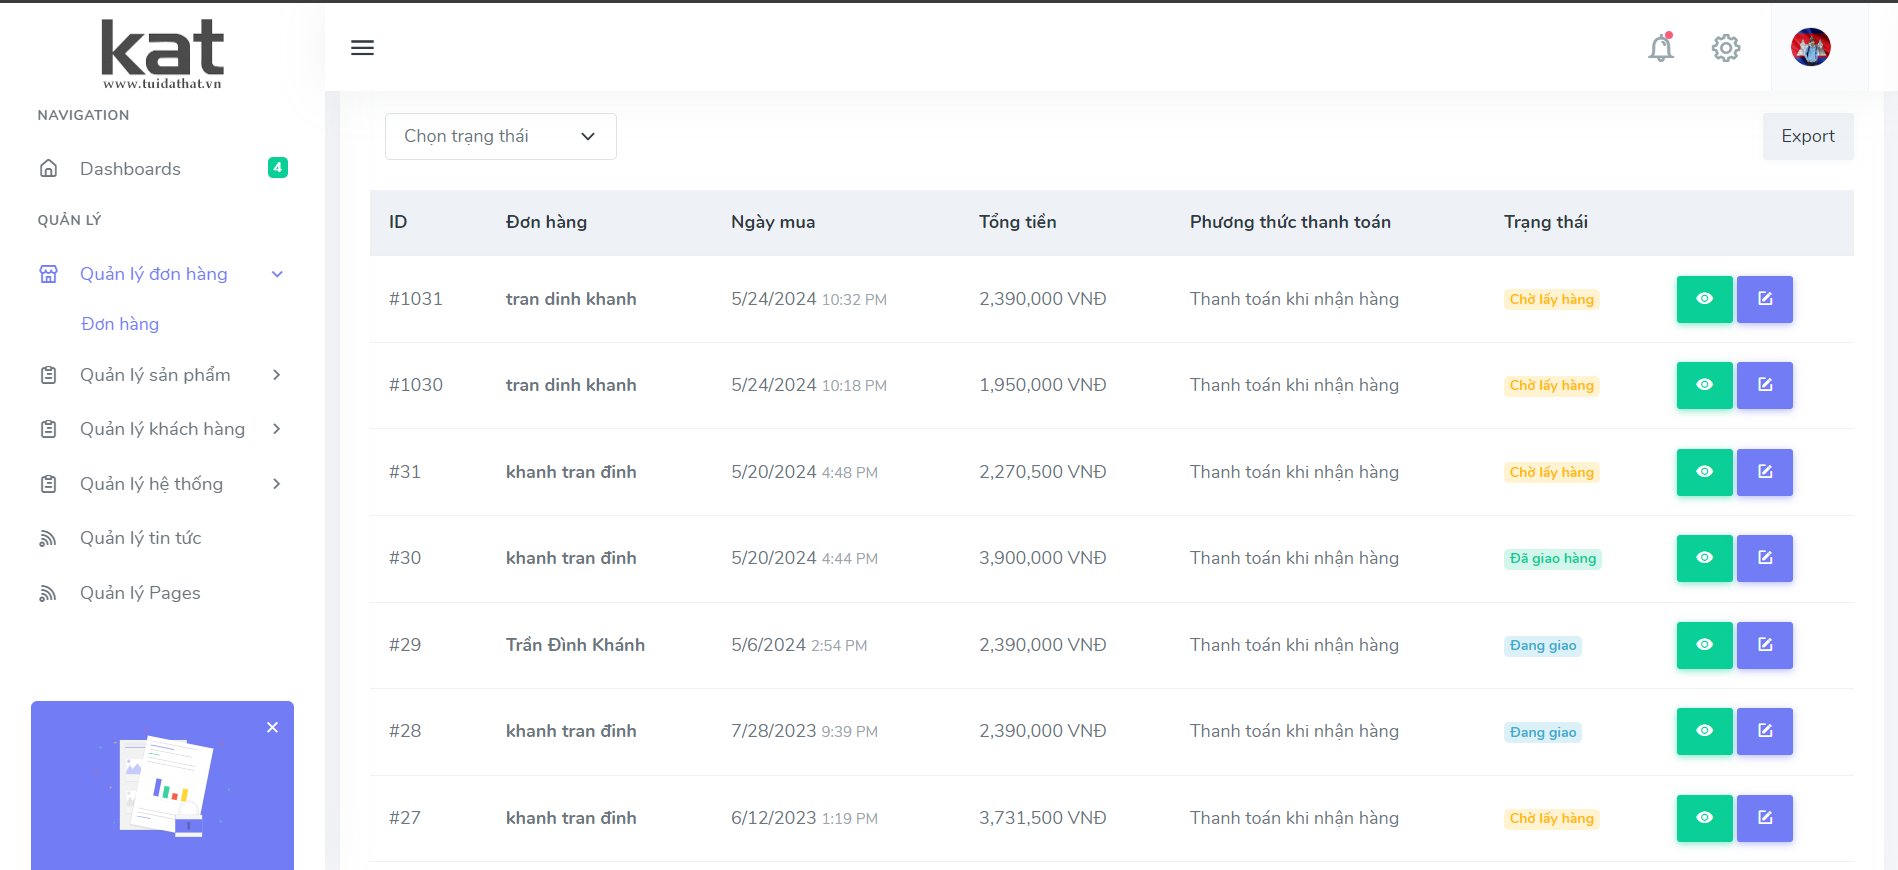Image resolution: width=1898 pixels, height=870 pixels.
Task: View order #29 with eye button
Action: tap(1705, 645)
